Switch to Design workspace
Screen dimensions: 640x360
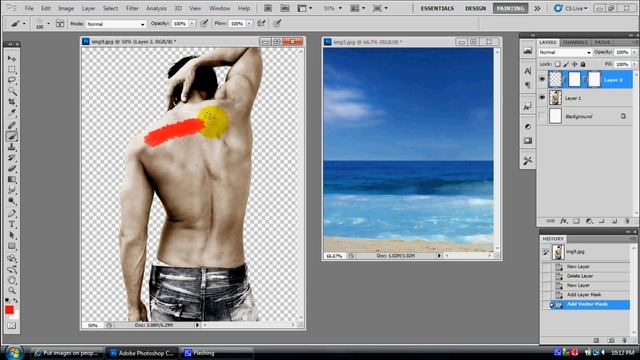476,8
